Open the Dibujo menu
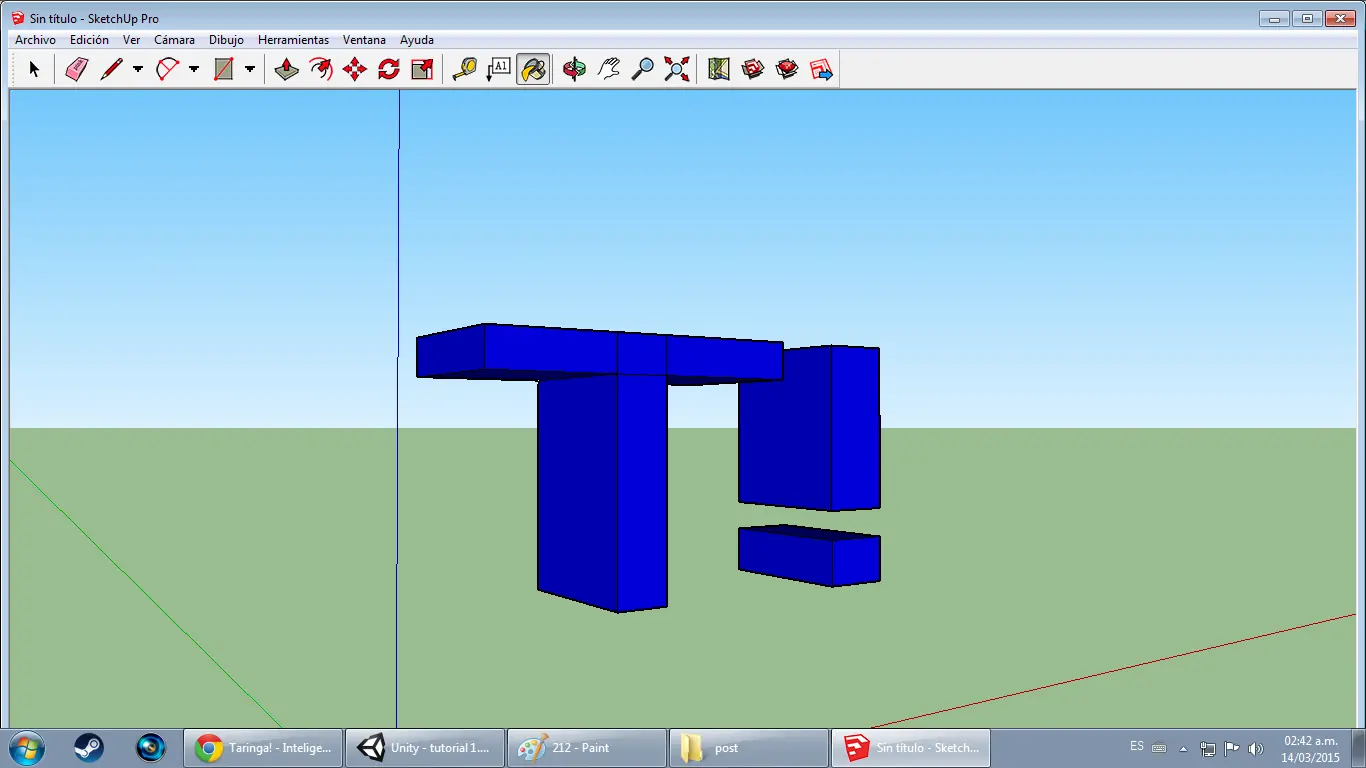Viewport: 1366px width, 768px height. (226, 40)
